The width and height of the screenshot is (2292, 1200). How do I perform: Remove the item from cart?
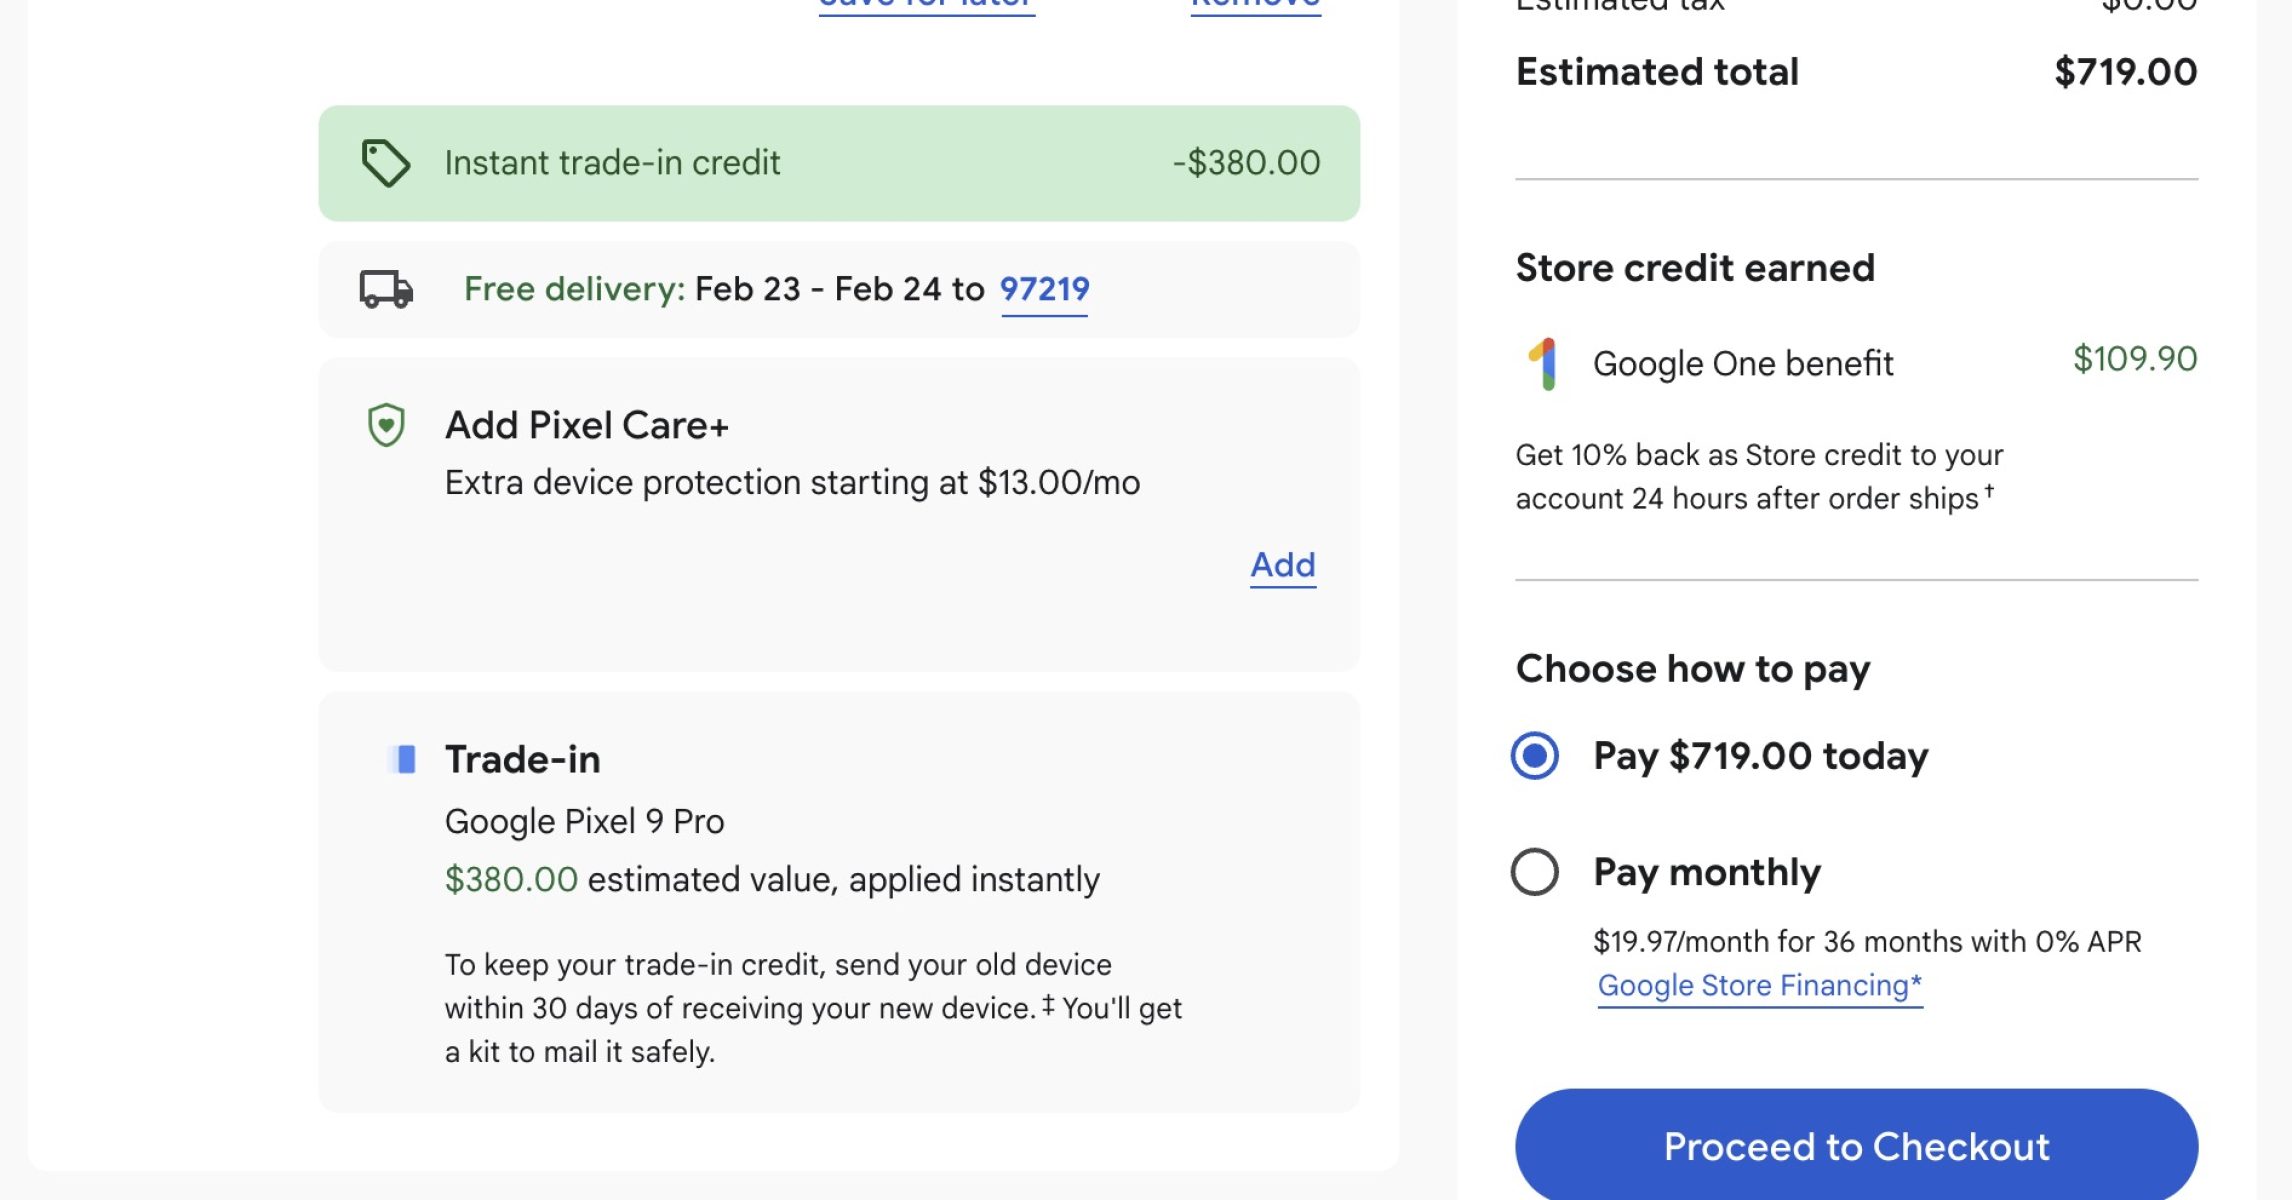click(x=1255, y=4)
